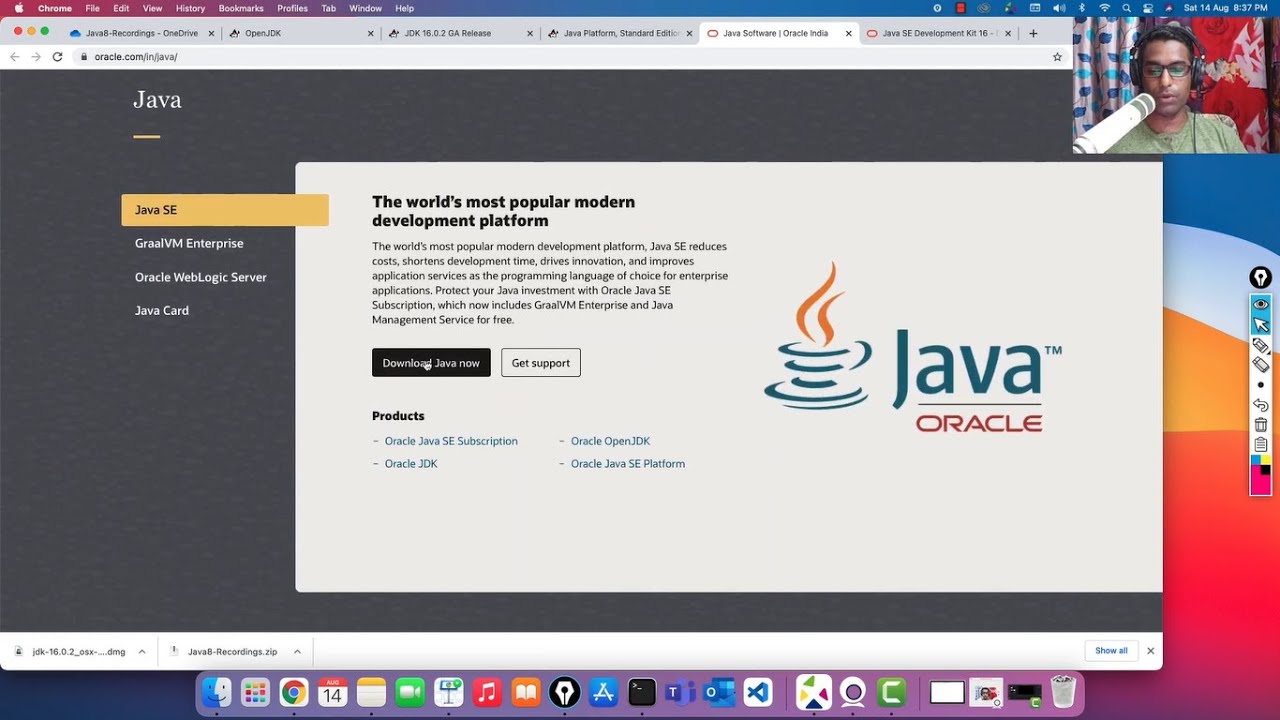Toggle the eye visibility tool in annotation palette
This screenshot has height=720, width=1280.
1260,304
